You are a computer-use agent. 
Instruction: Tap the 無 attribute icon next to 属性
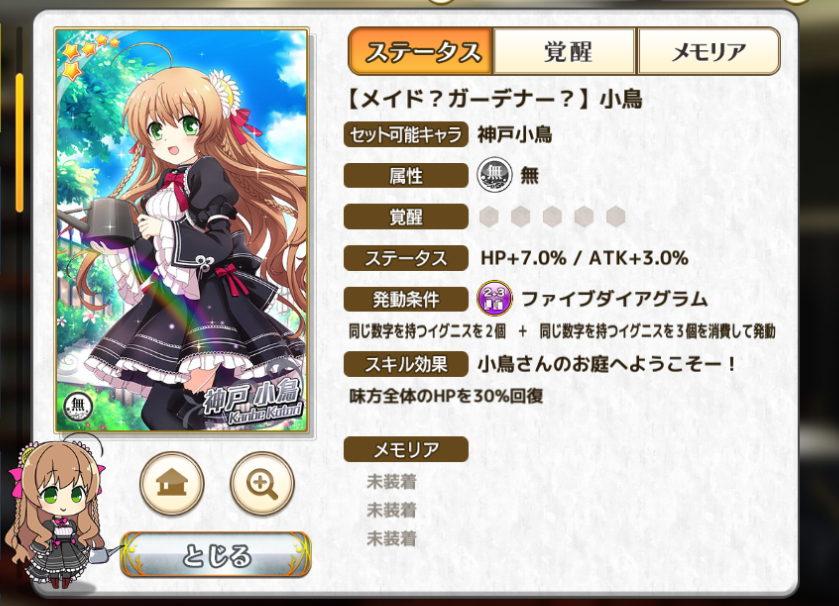pos(494,174)
